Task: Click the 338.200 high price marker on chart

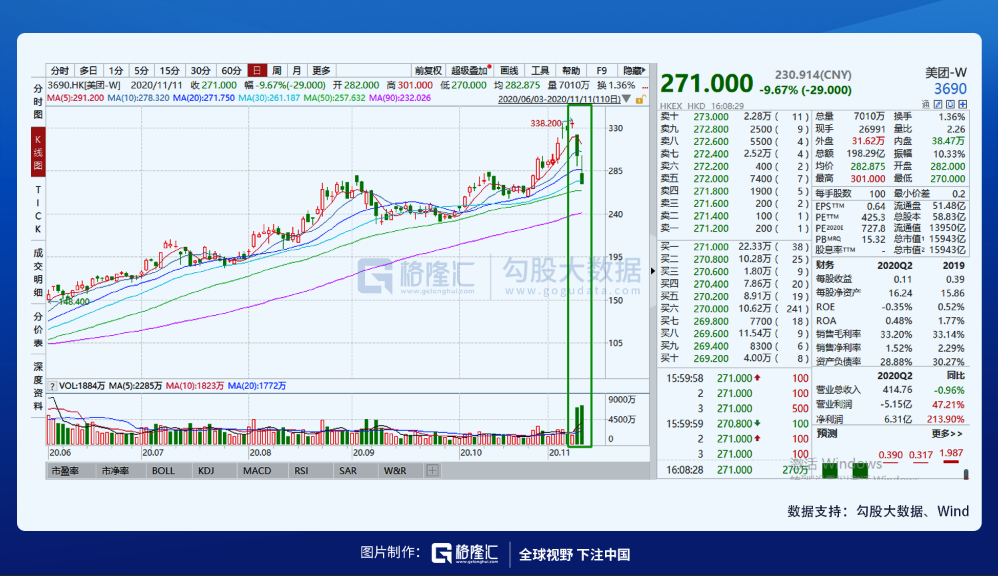Action: [x=546, y=123]
